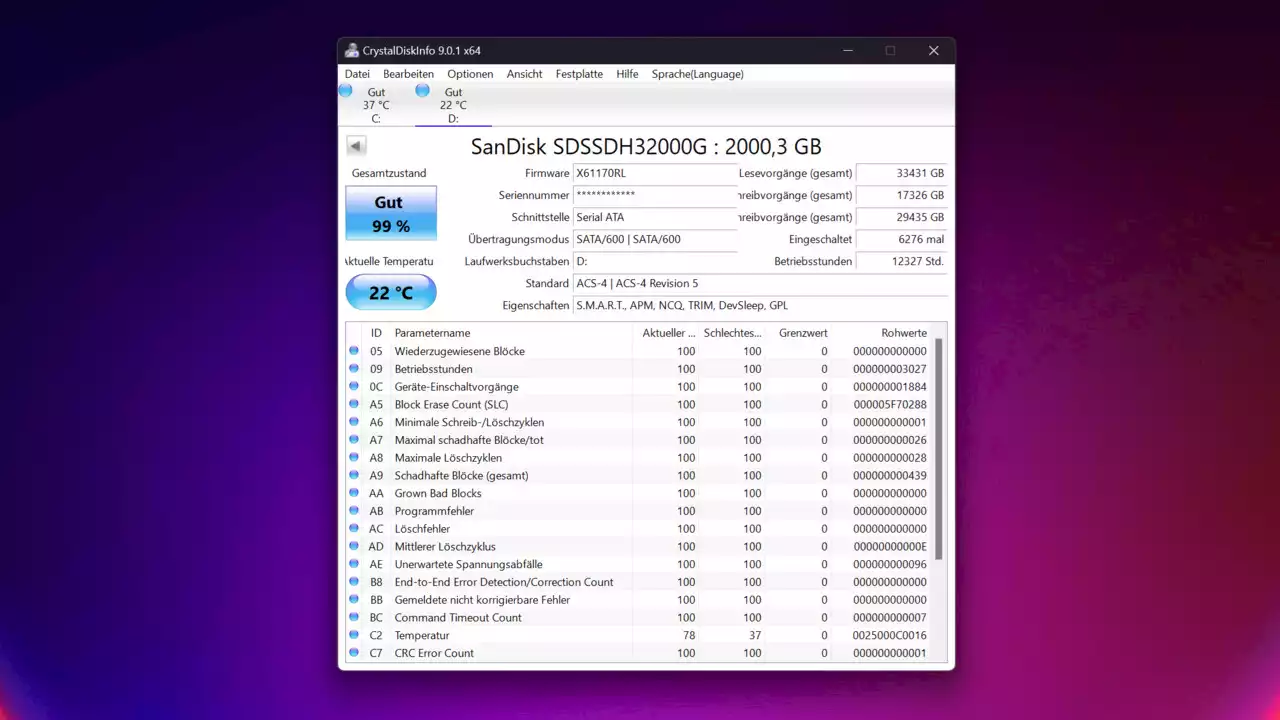
Task: Click status icon for Maximale Löschzyklen
Action: pos(354,458)
